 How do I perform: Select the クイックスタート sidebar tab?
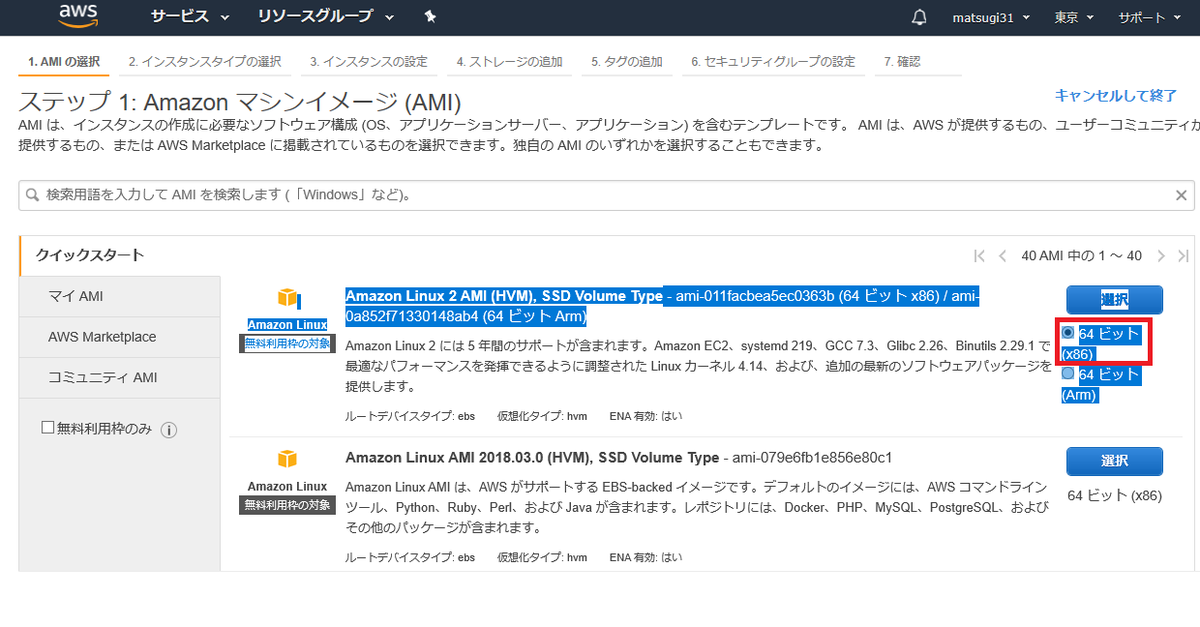120,255
